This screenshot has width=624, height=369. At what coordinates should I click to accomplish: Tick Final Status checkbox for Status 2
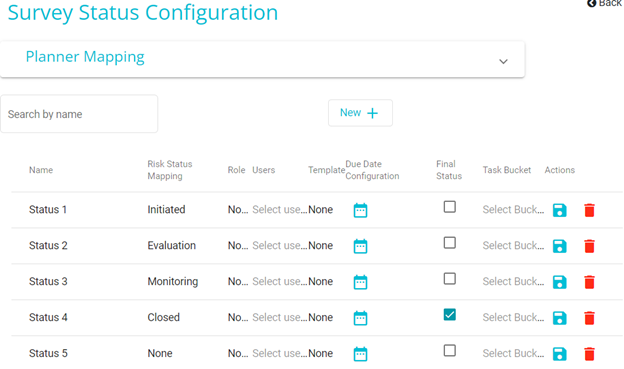click(450, 242)
